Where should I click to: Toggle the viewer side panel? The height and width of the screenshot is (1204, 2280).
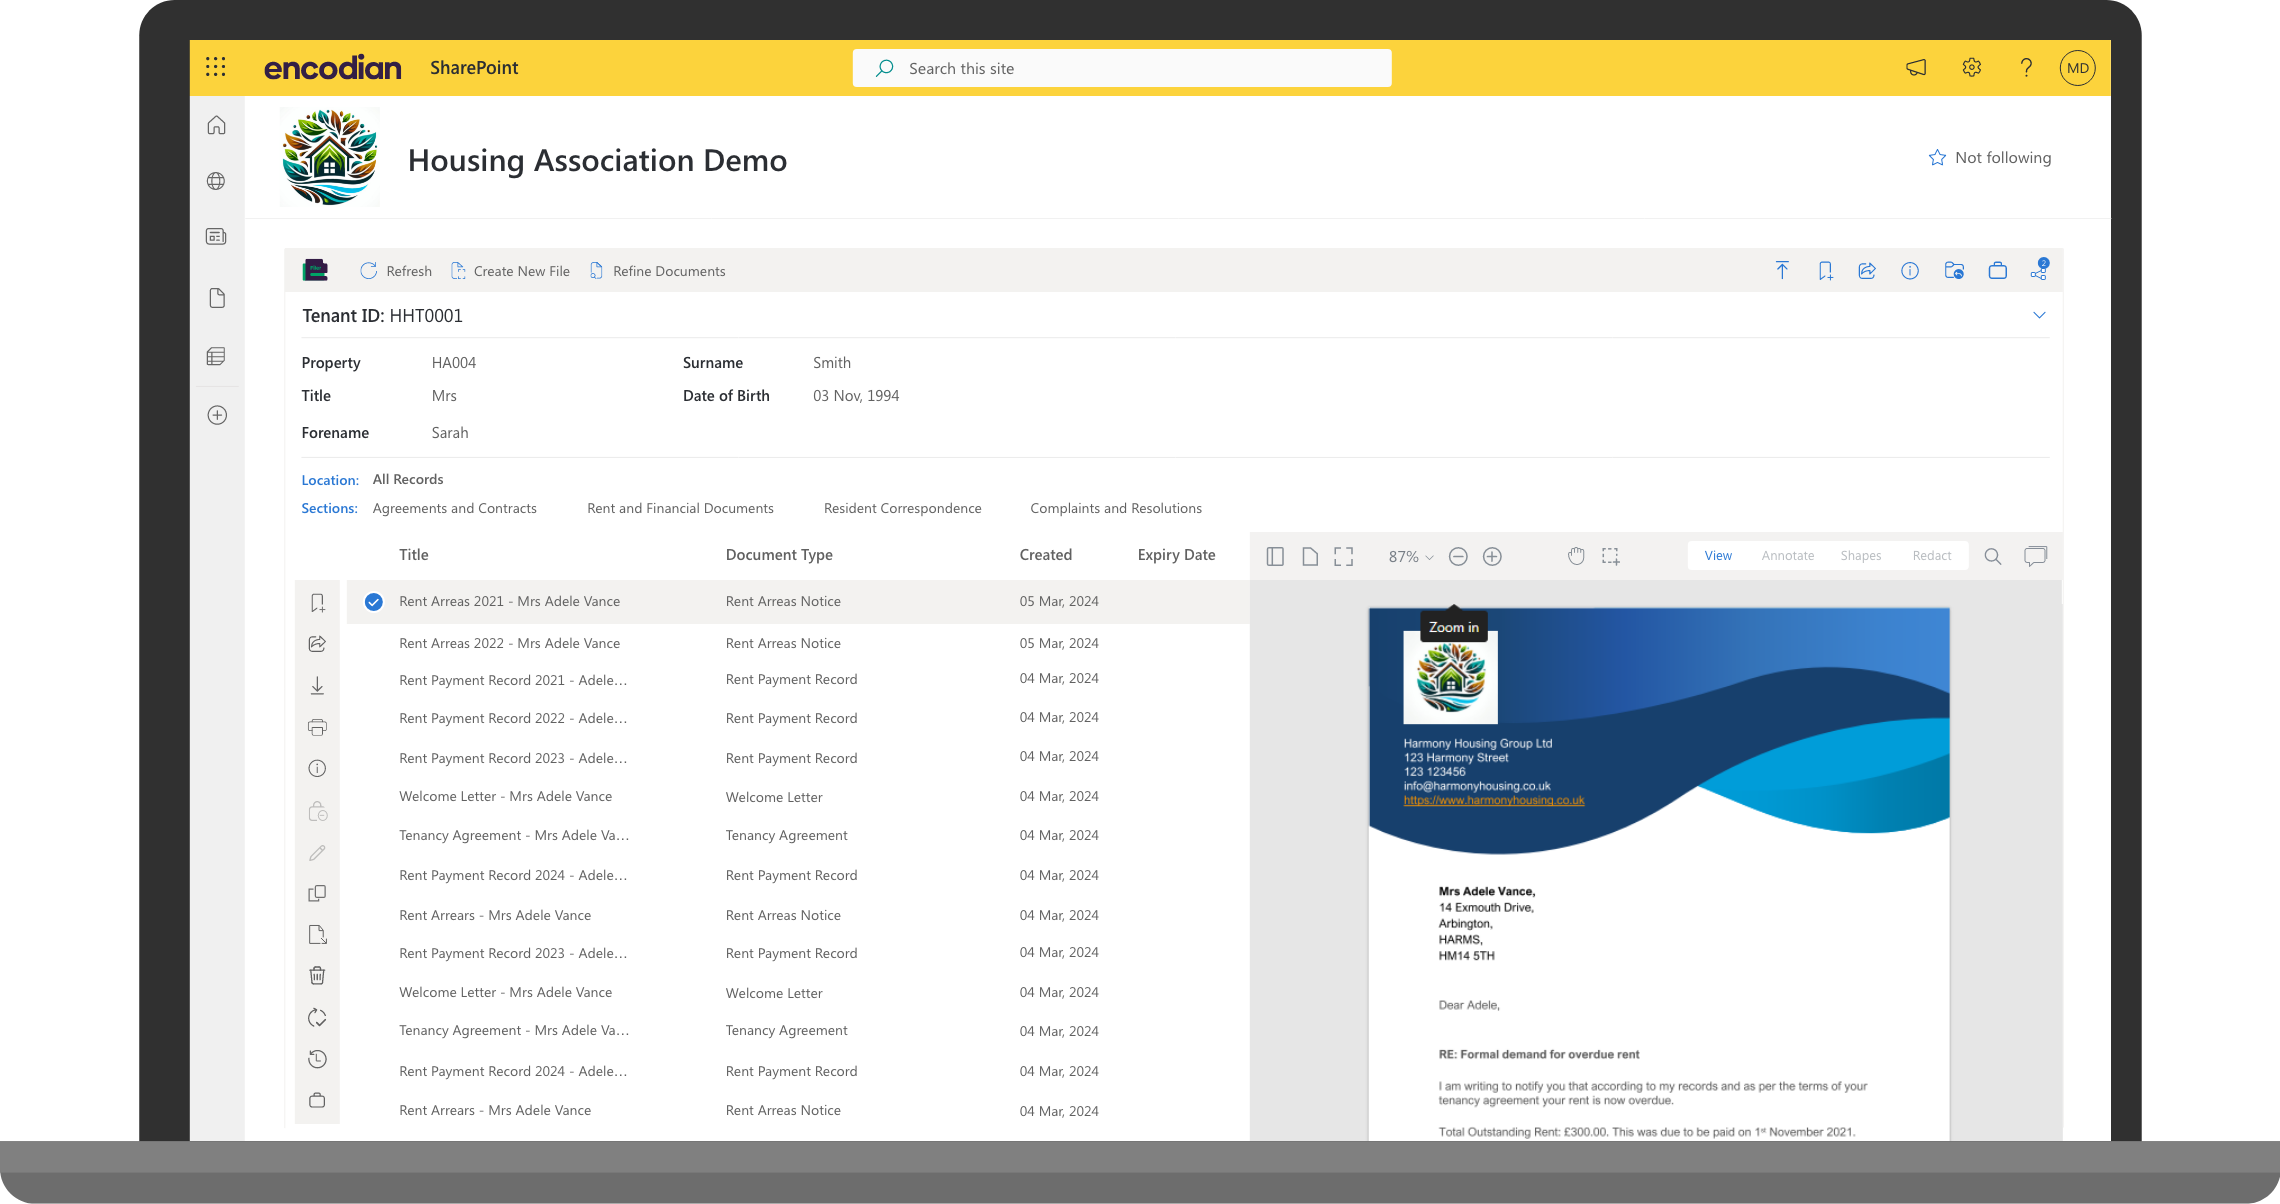(x=1275, y=556)
